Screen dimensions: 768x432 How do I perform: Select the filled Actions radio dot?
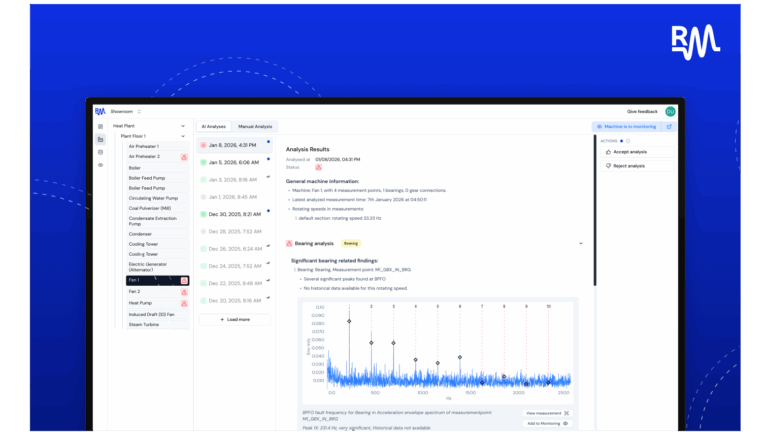pyautogui.click(x=622, y=141)
